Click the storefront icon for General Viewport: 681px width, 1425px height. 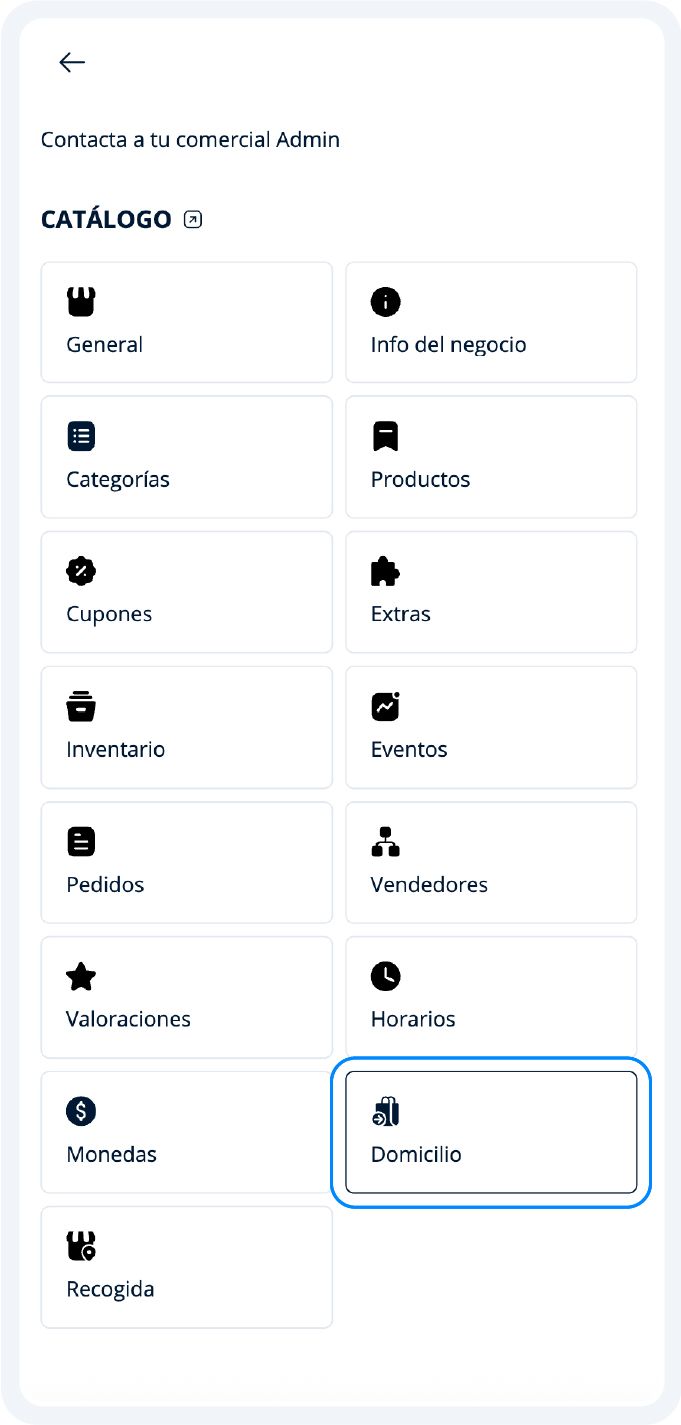click(x=81, y=301)
